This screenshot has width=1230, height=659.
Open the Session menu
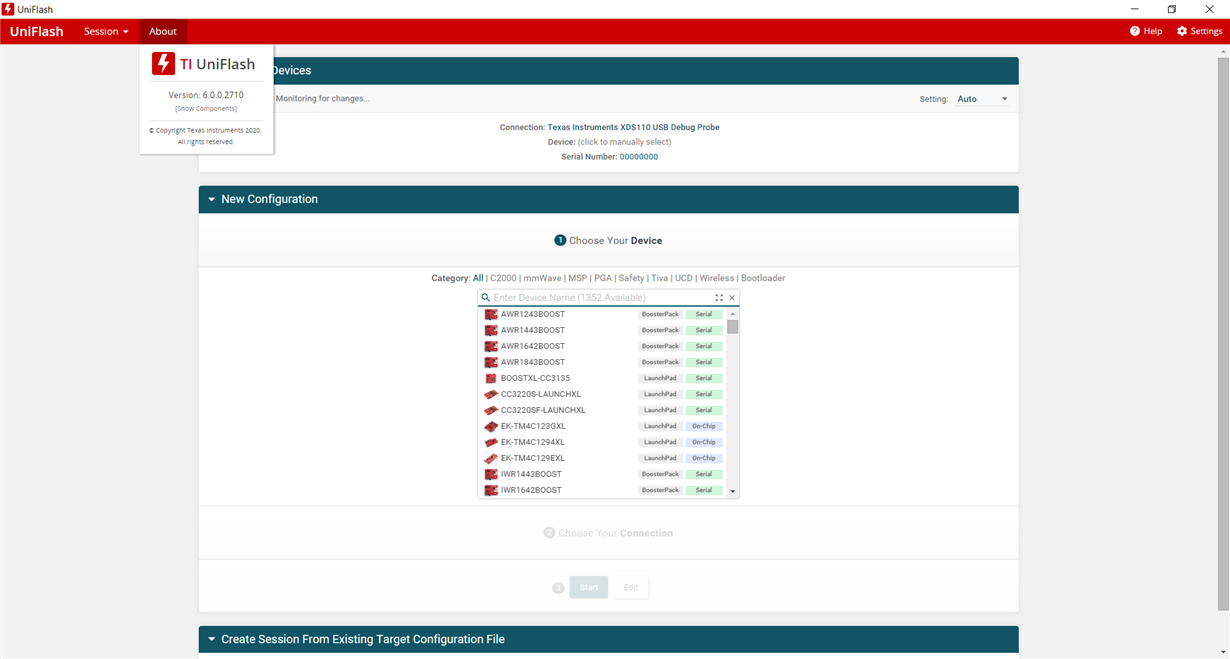[x=106, y=31]
